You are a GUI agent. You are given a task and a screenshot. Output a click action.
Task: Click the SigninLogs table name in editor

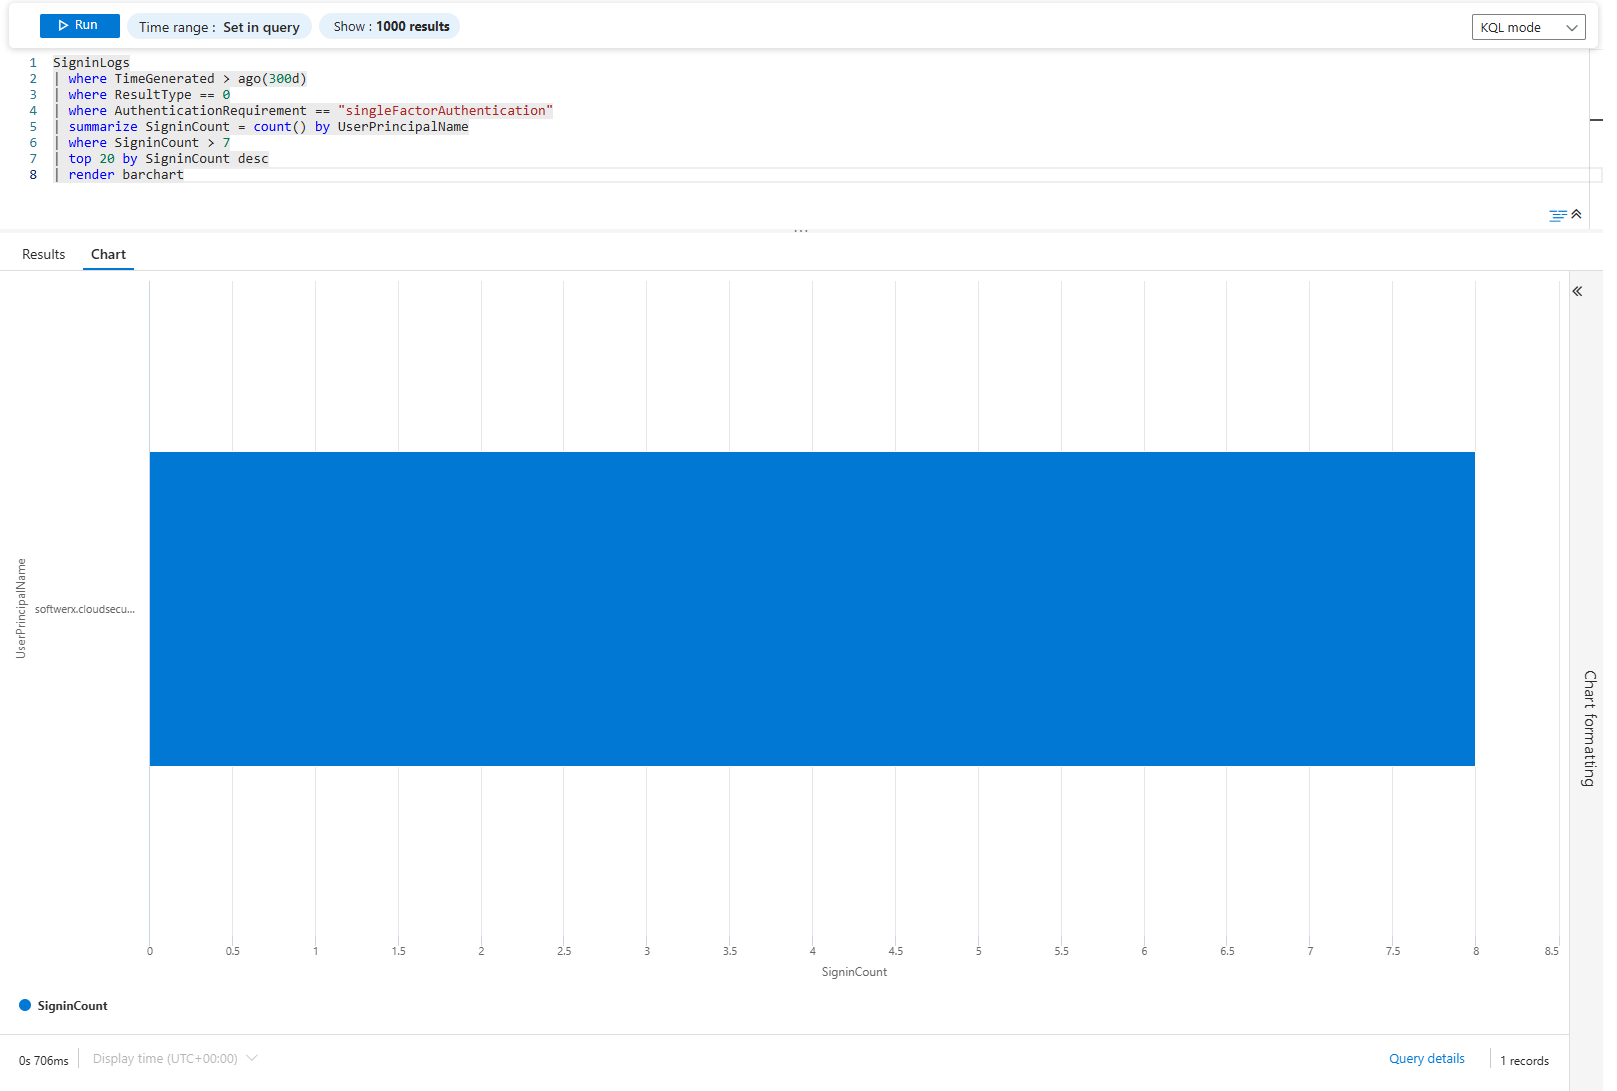[x=91, y=63]
